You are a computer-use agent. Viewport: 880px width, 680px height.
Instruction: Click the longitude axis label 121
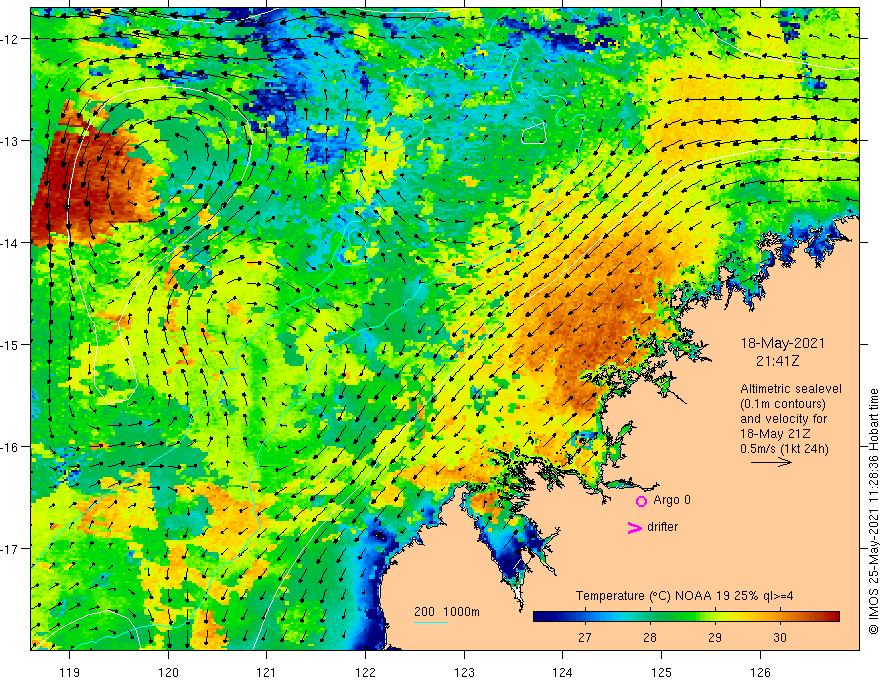coord(267,672)
